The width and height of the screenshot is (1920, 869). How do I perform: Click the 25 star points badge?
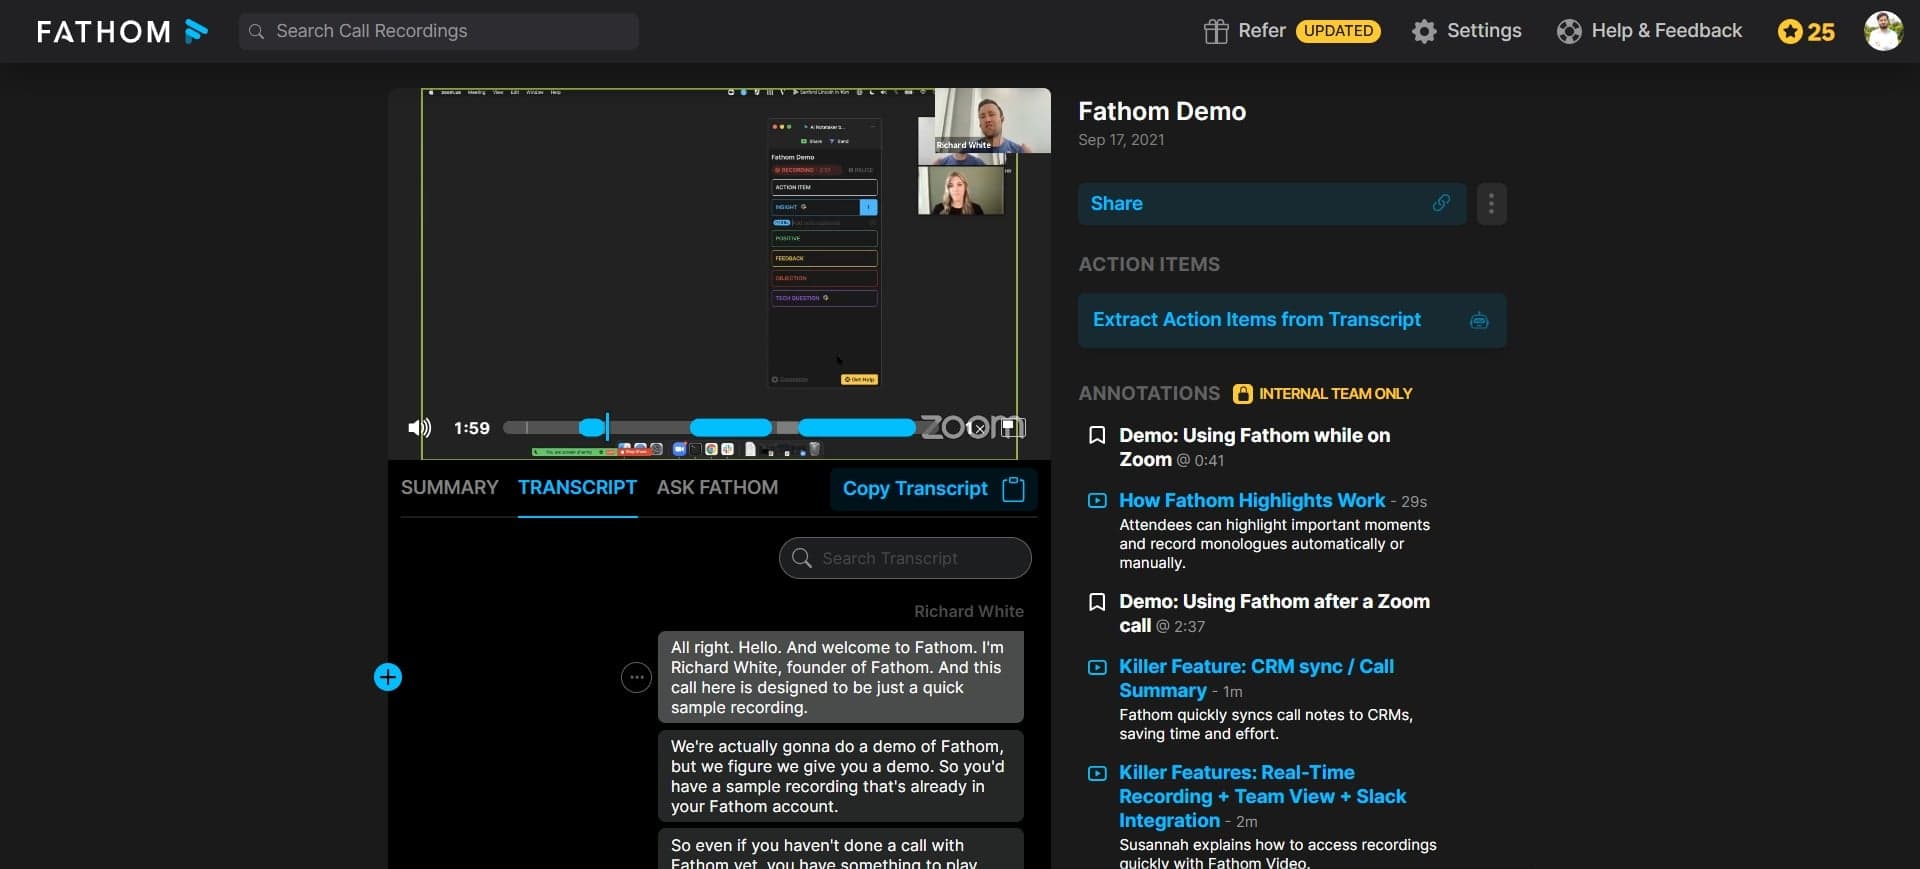point(1806,32)
